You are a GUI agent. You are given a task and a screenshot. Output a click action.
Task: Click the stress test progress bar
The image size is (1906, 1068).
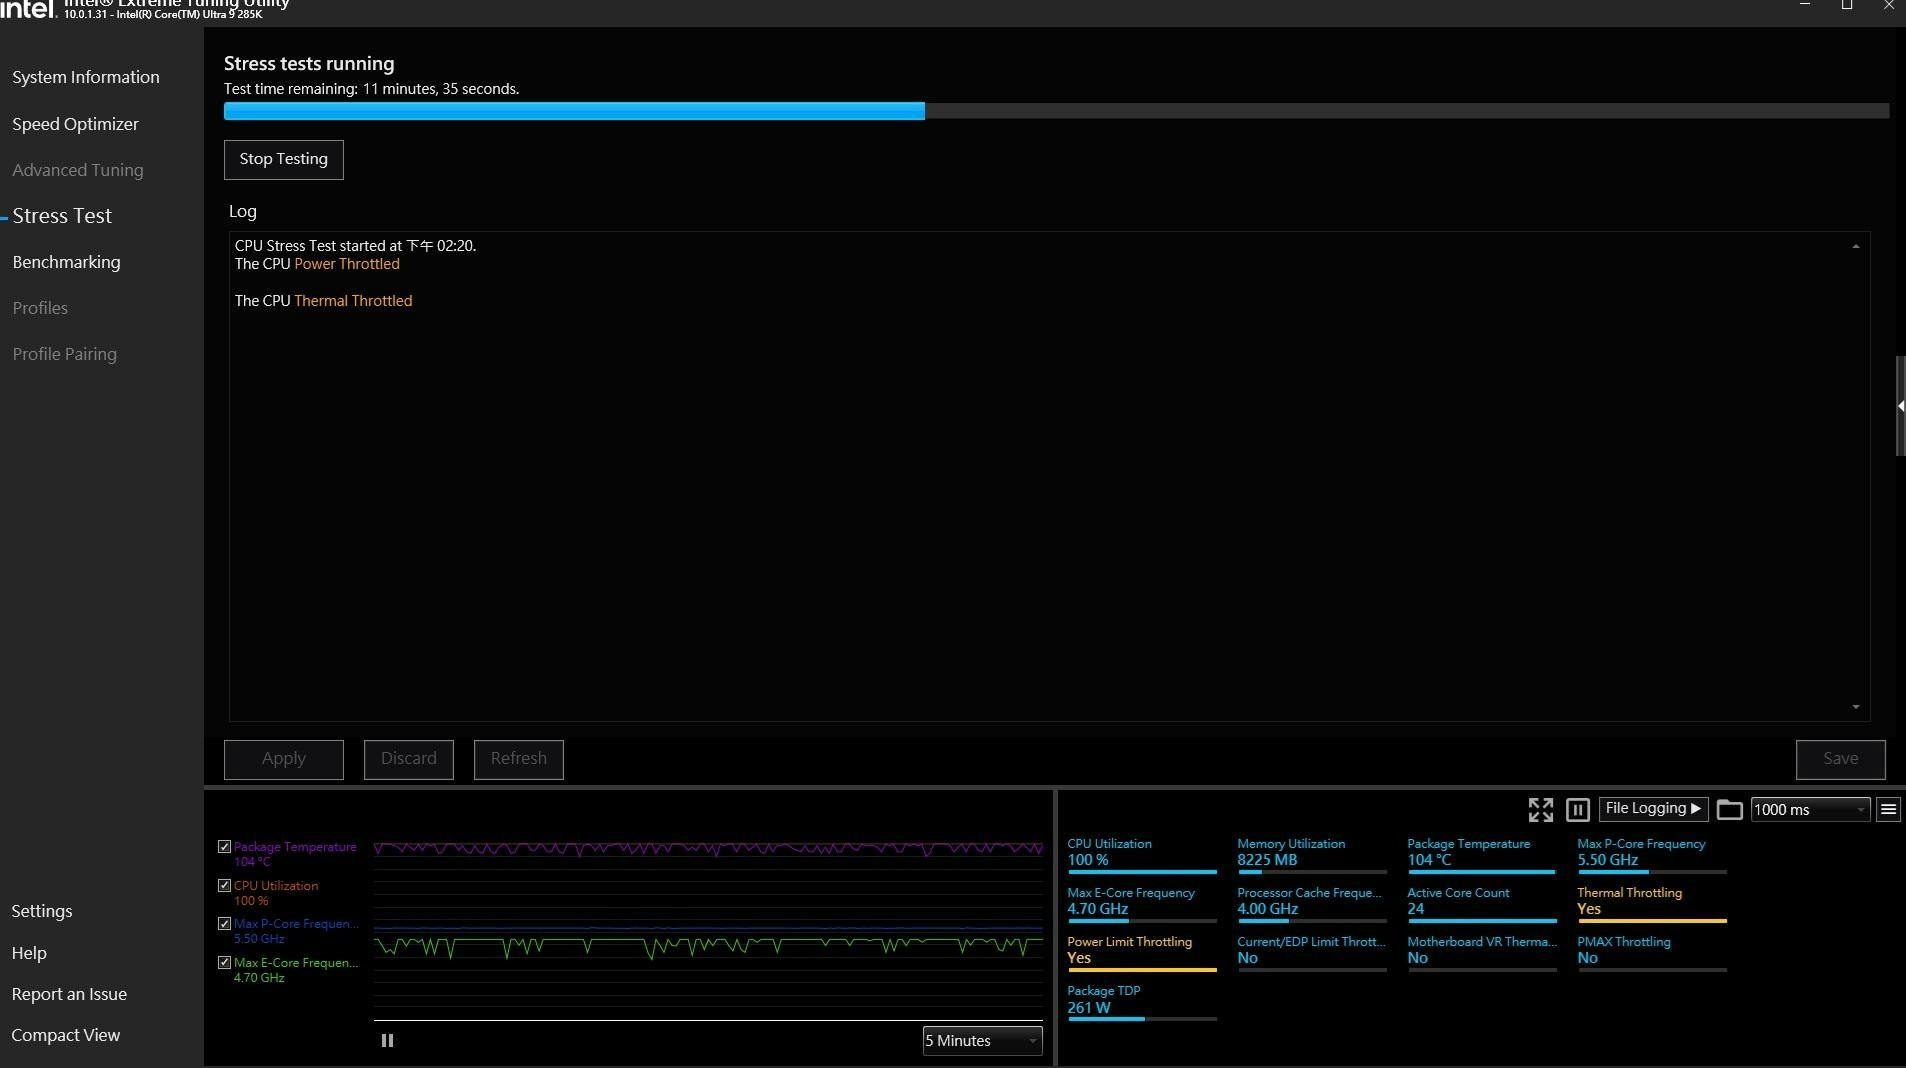pos(1055,111)
